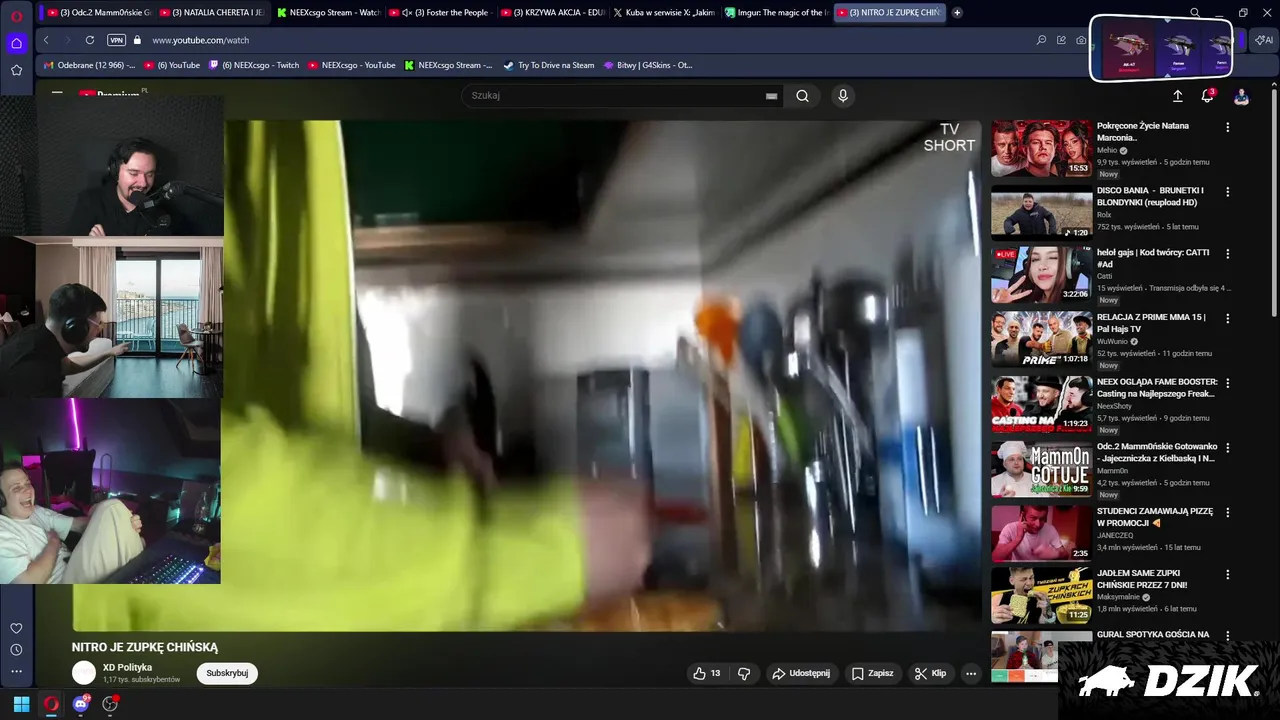
Task: Add a new tab with the plus button
Action: (x=957, y=13)
